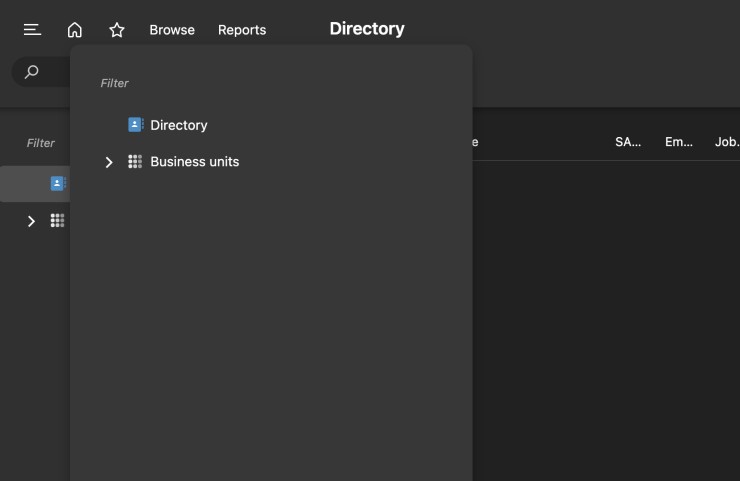Open the Browse menu
This screenshot has width=740, height=481.
click(x=172, y=30)
